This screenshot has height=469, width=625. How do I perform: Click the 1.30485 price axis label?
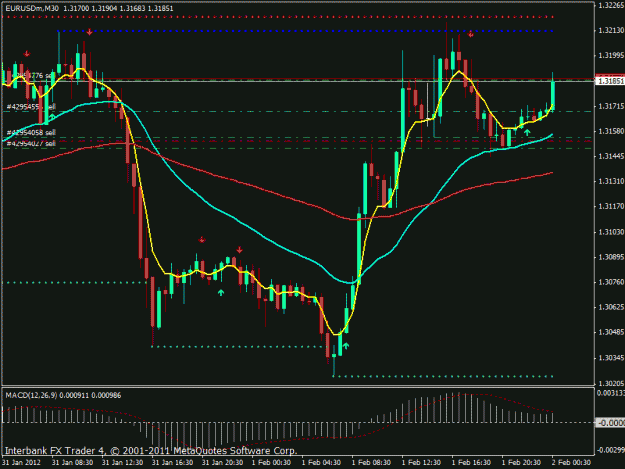click(611, 332)
